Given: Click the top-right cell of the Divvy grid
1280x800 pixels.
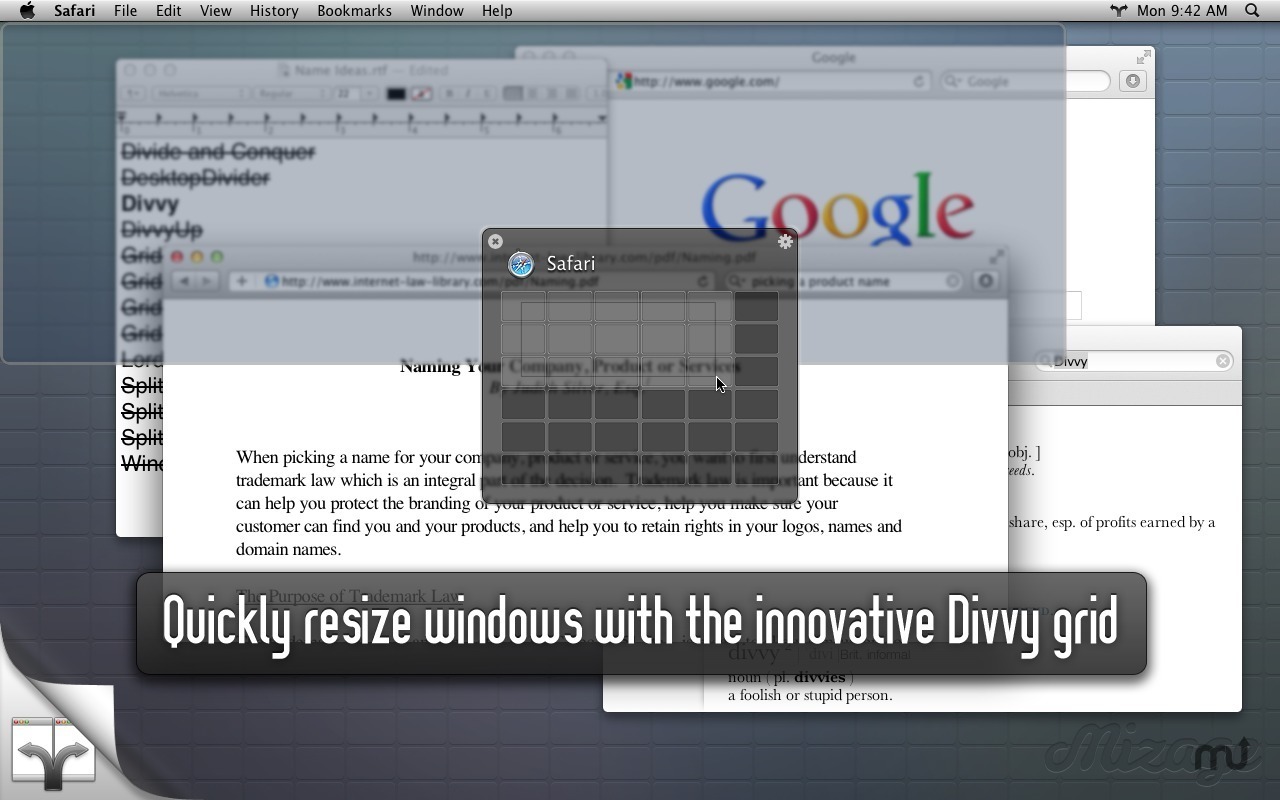Looking at the screenshot, I should click(x=756, y=306).
